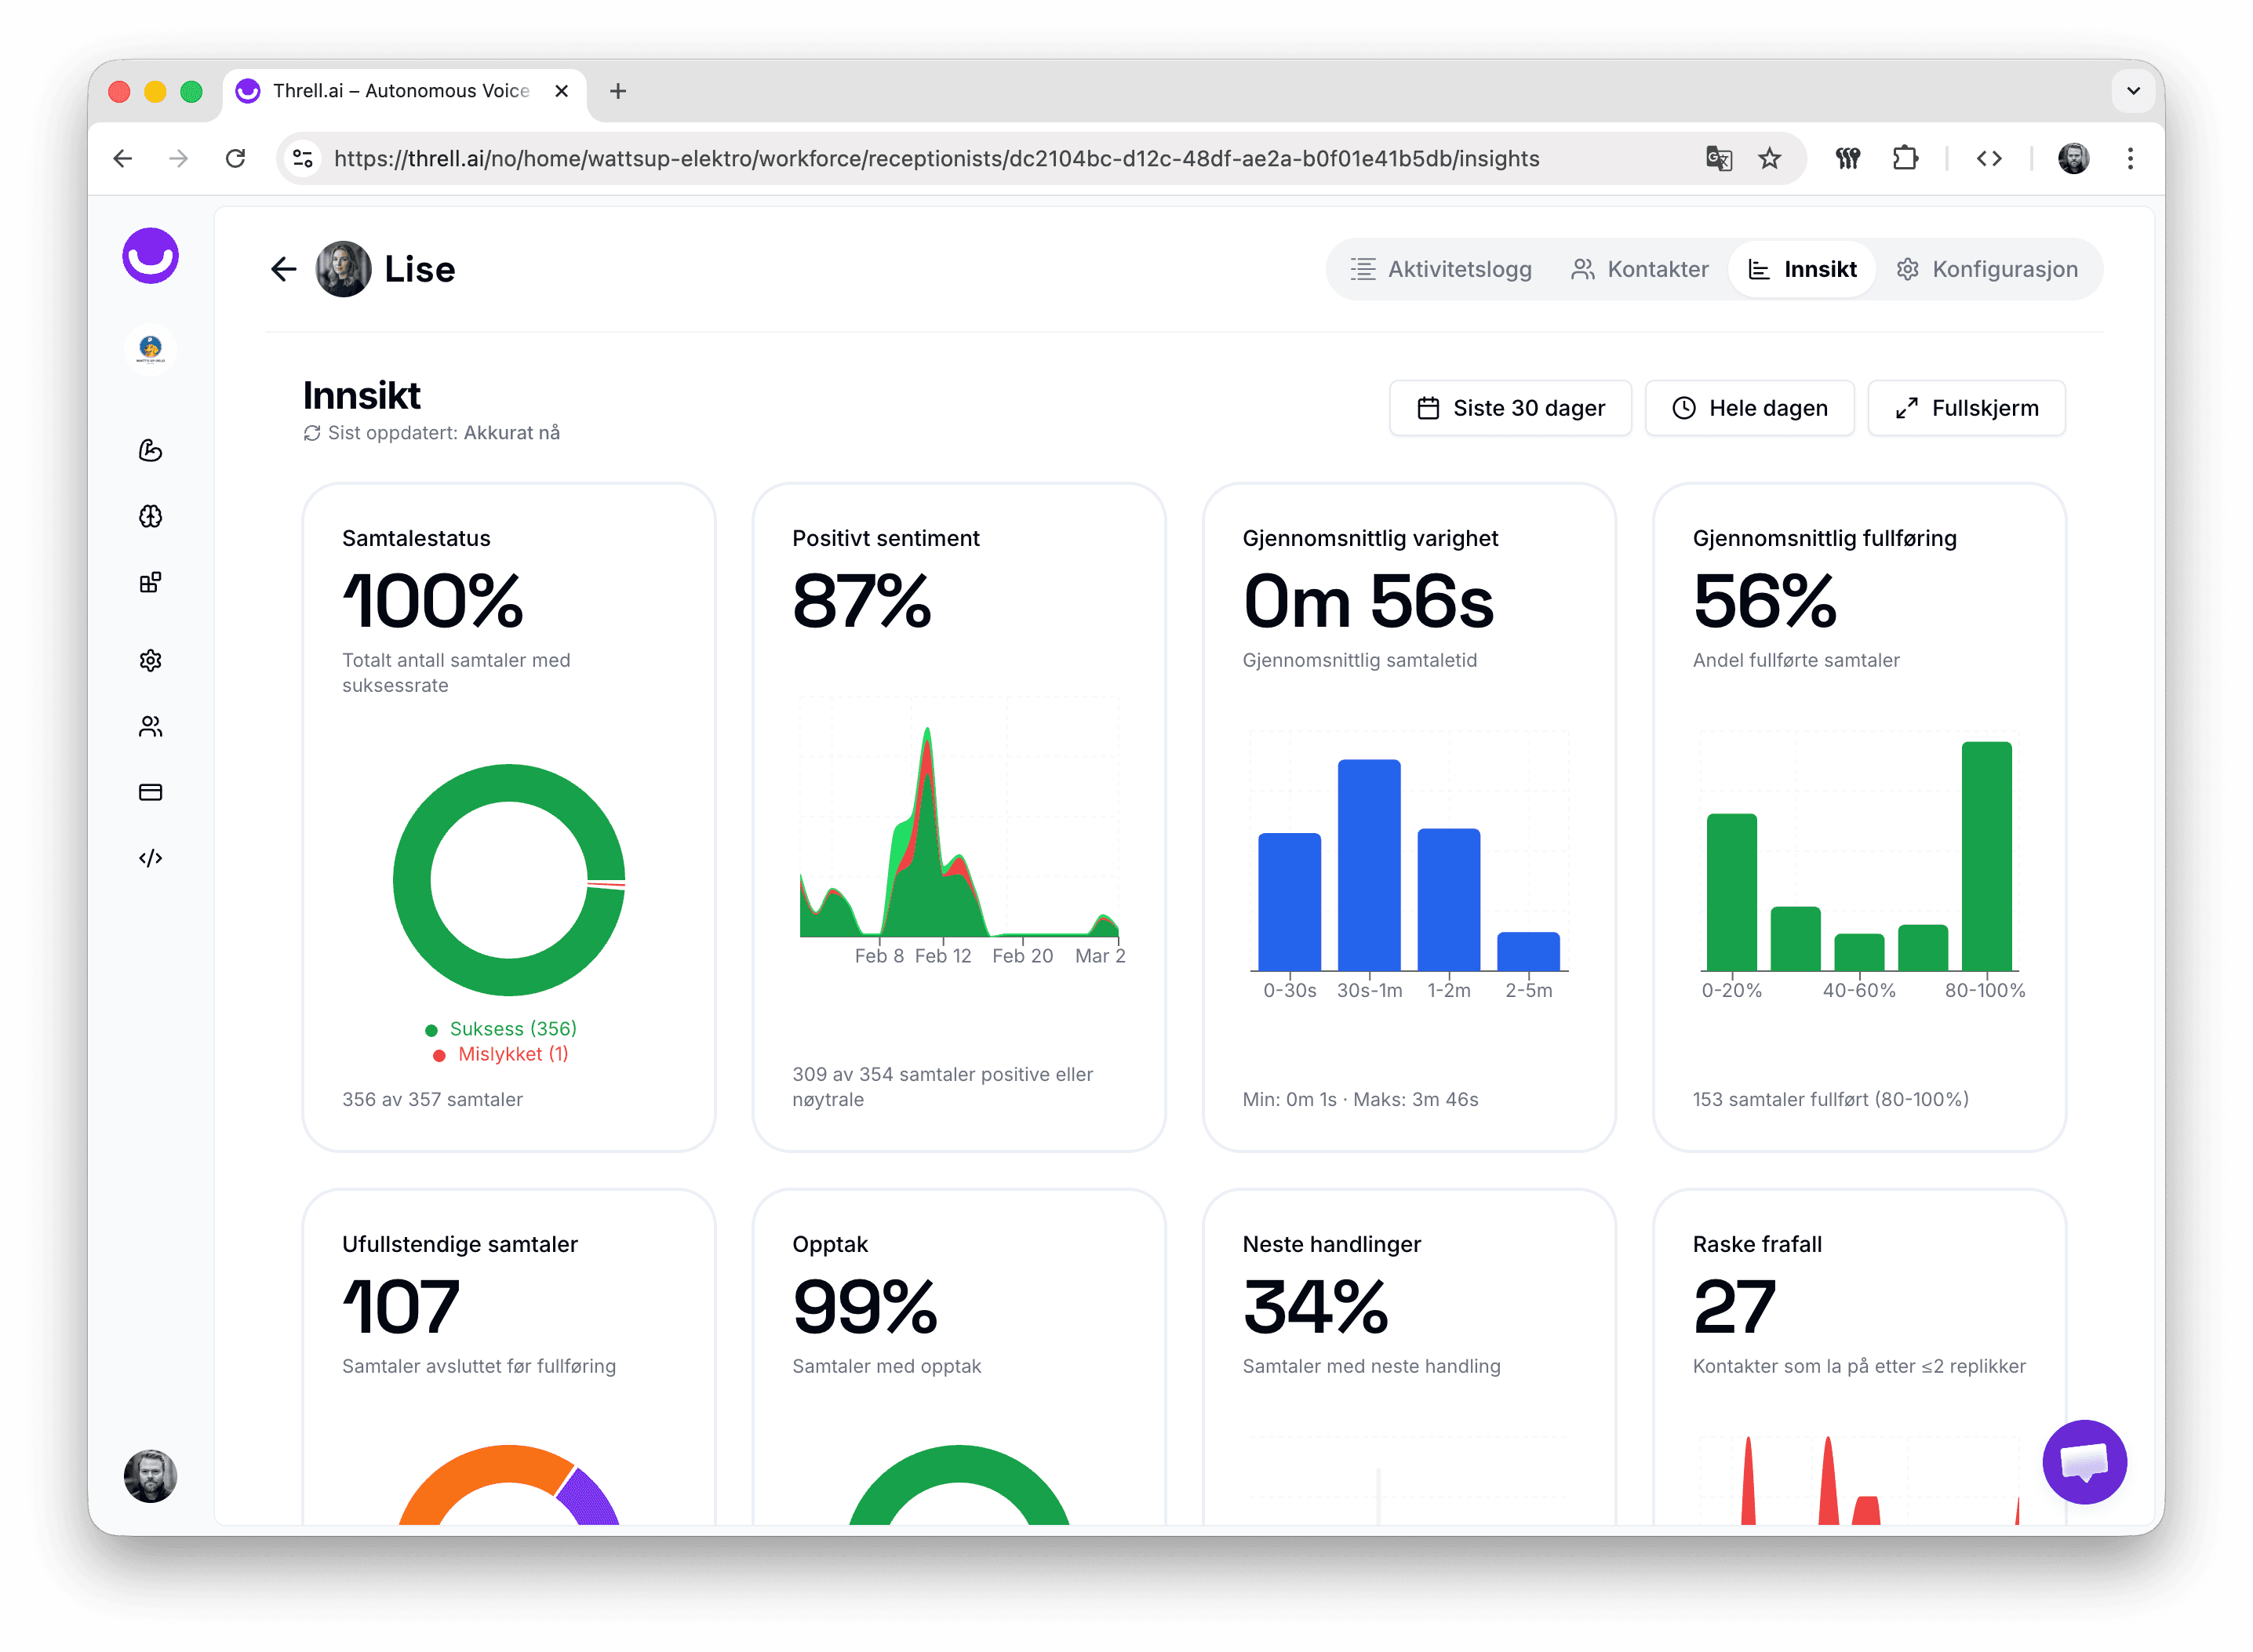The image size is (2253, 1652).
Task: Open the purple chat support bubble
Action: [2084, 1462]
